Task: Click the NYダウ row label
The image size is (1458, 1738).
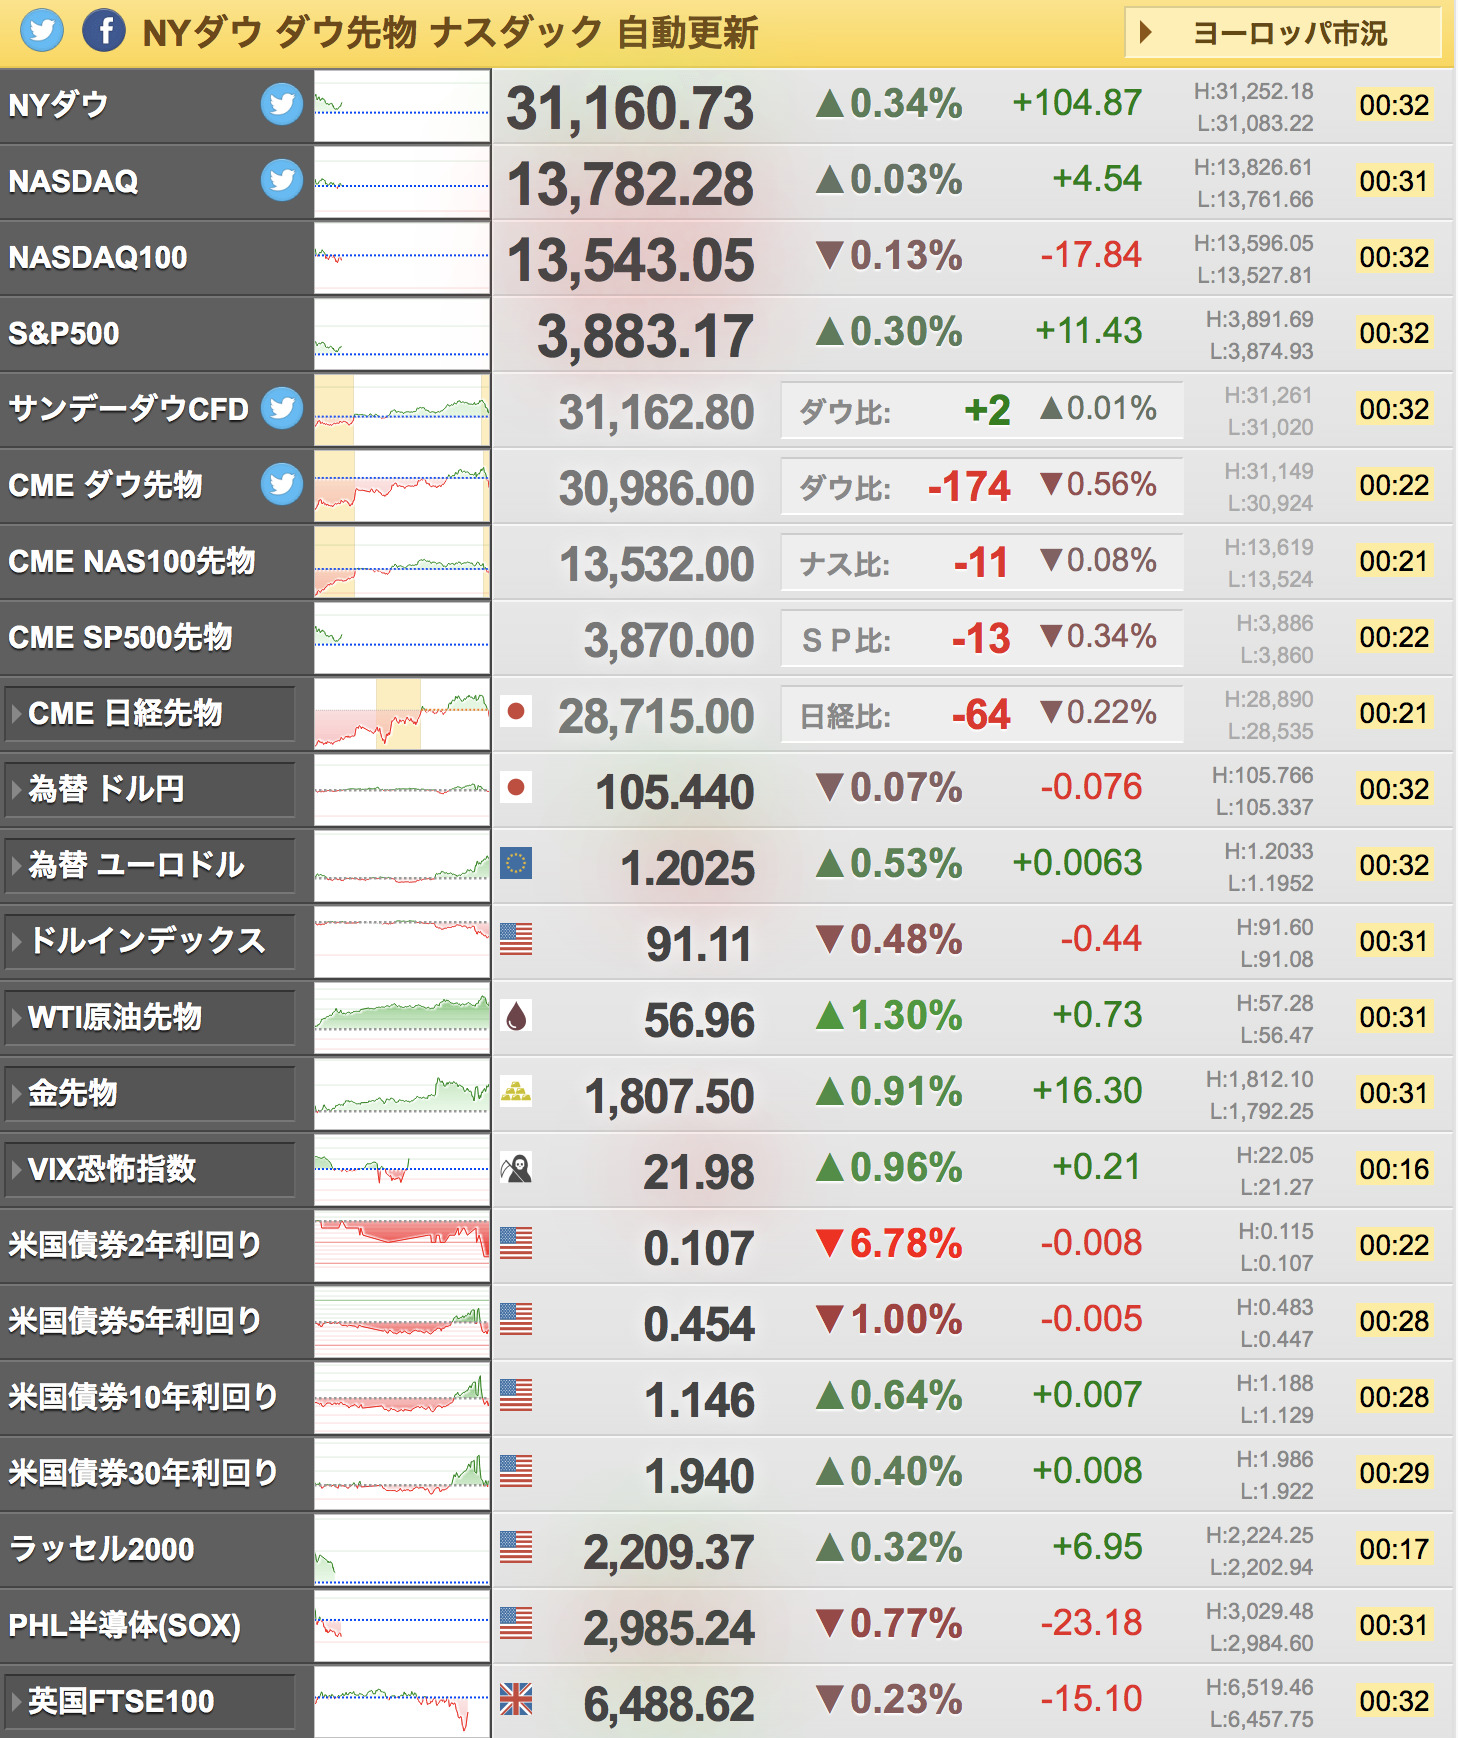Action: point(58,104)
